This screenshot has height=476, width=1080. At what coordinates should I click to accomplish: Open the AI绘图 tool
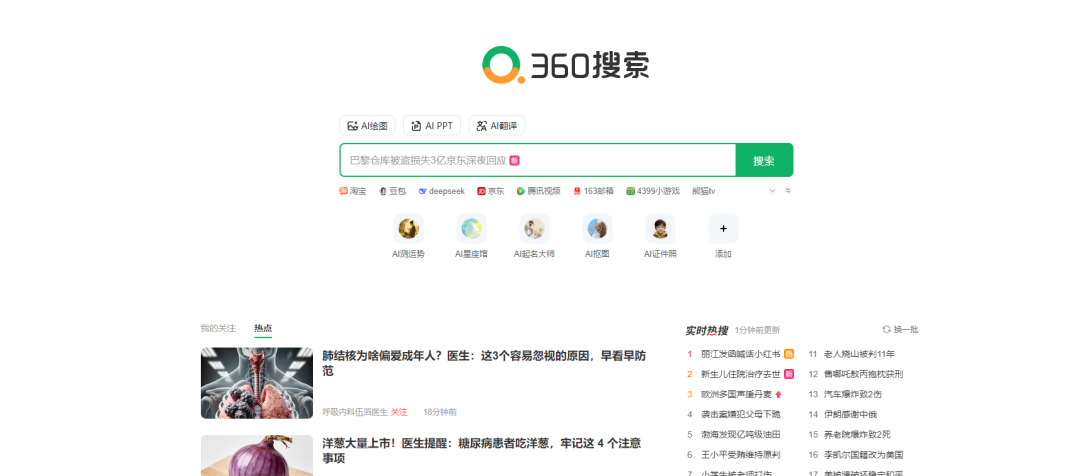tap(367, 125)
